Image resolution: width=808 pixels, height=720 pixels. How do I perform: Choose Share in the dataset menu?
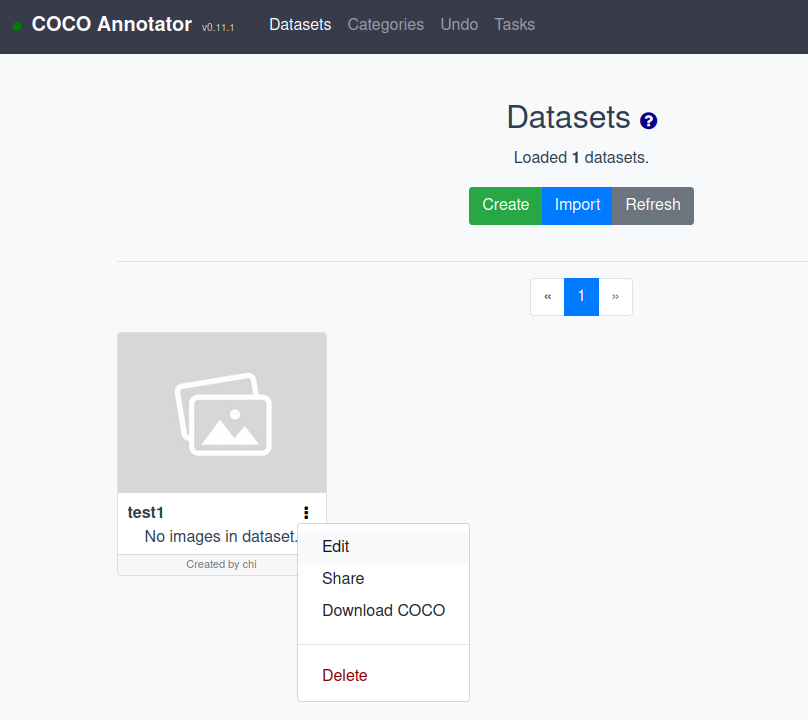(x=383, y=578)
